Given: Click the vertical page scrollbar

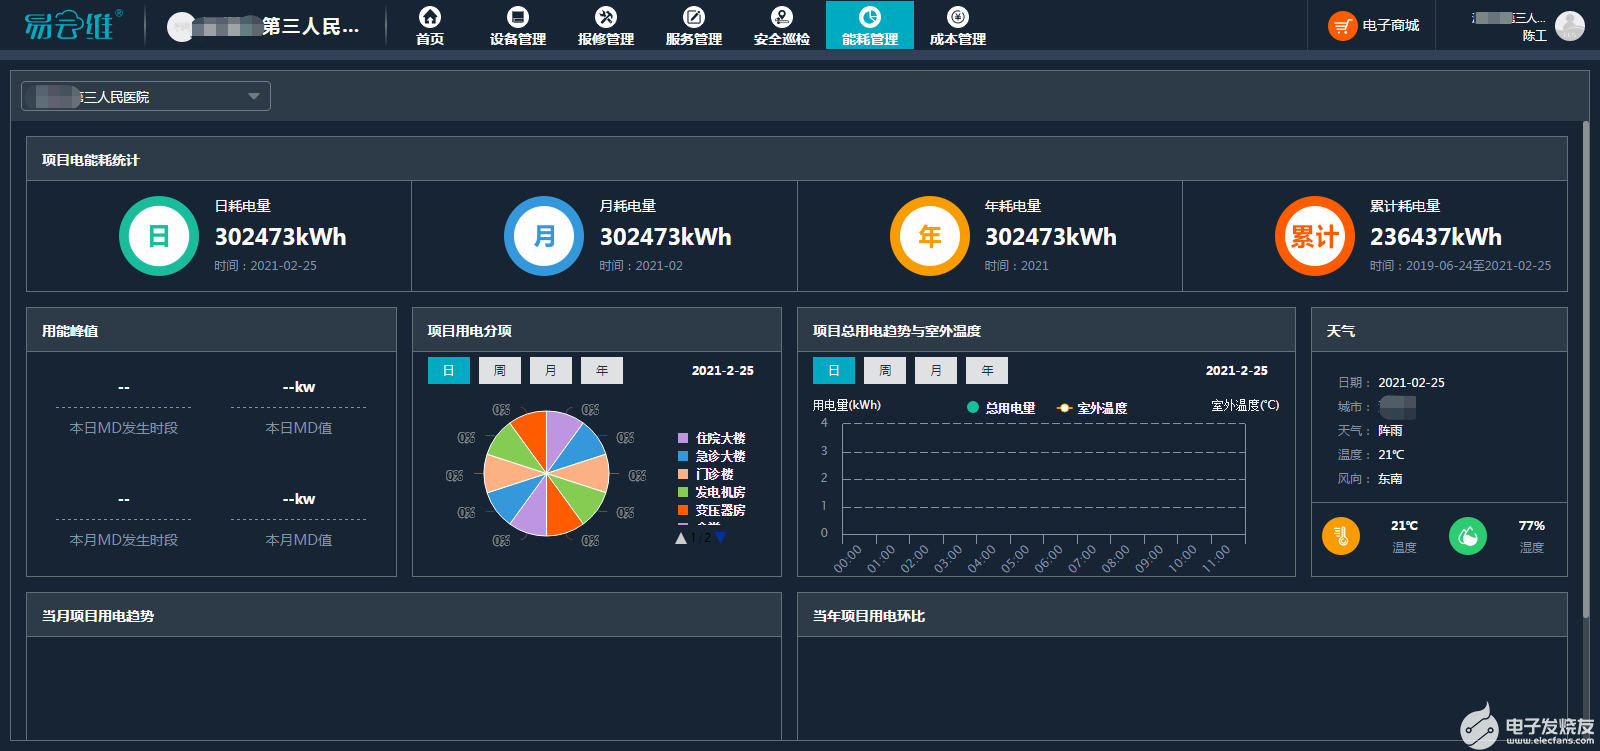Looking at the screenshot, I should [x=1586, y=368].
